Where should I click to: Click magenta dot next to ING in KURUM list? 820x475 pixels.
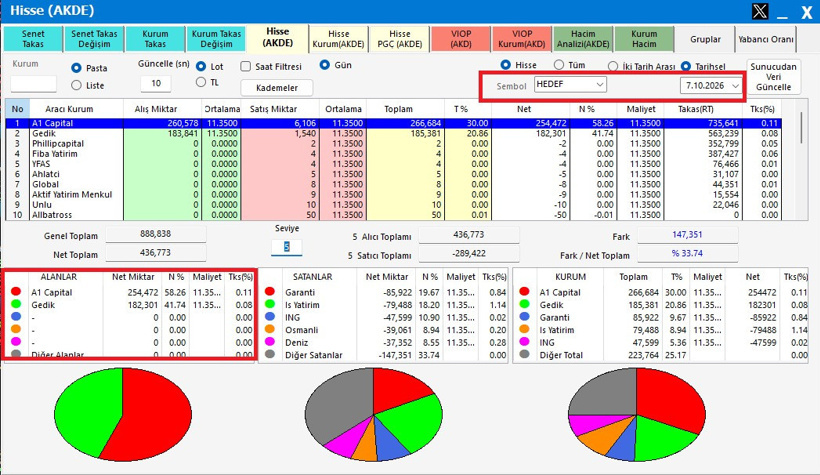(525, 342)
